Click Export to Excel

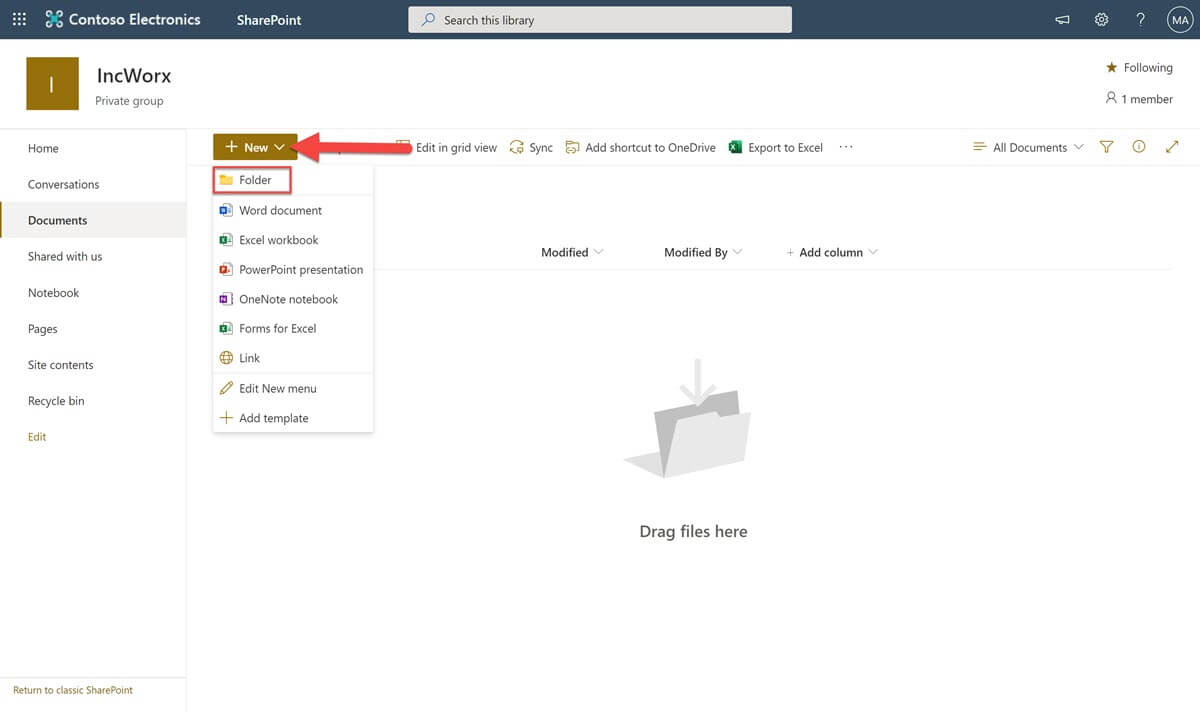point(787,147)
